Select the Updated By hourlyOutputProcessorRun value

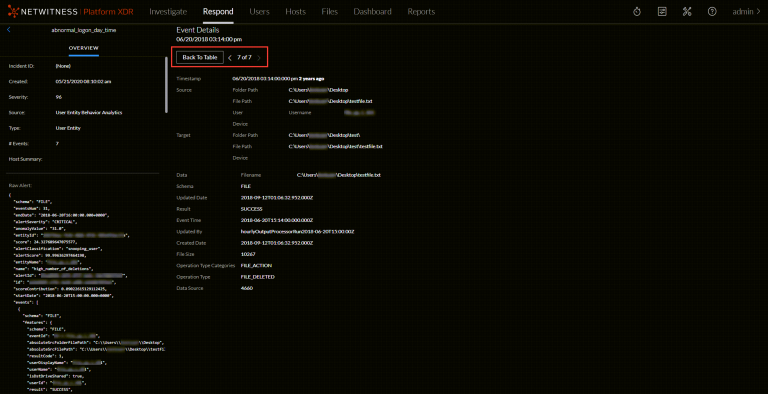point(297,231)
